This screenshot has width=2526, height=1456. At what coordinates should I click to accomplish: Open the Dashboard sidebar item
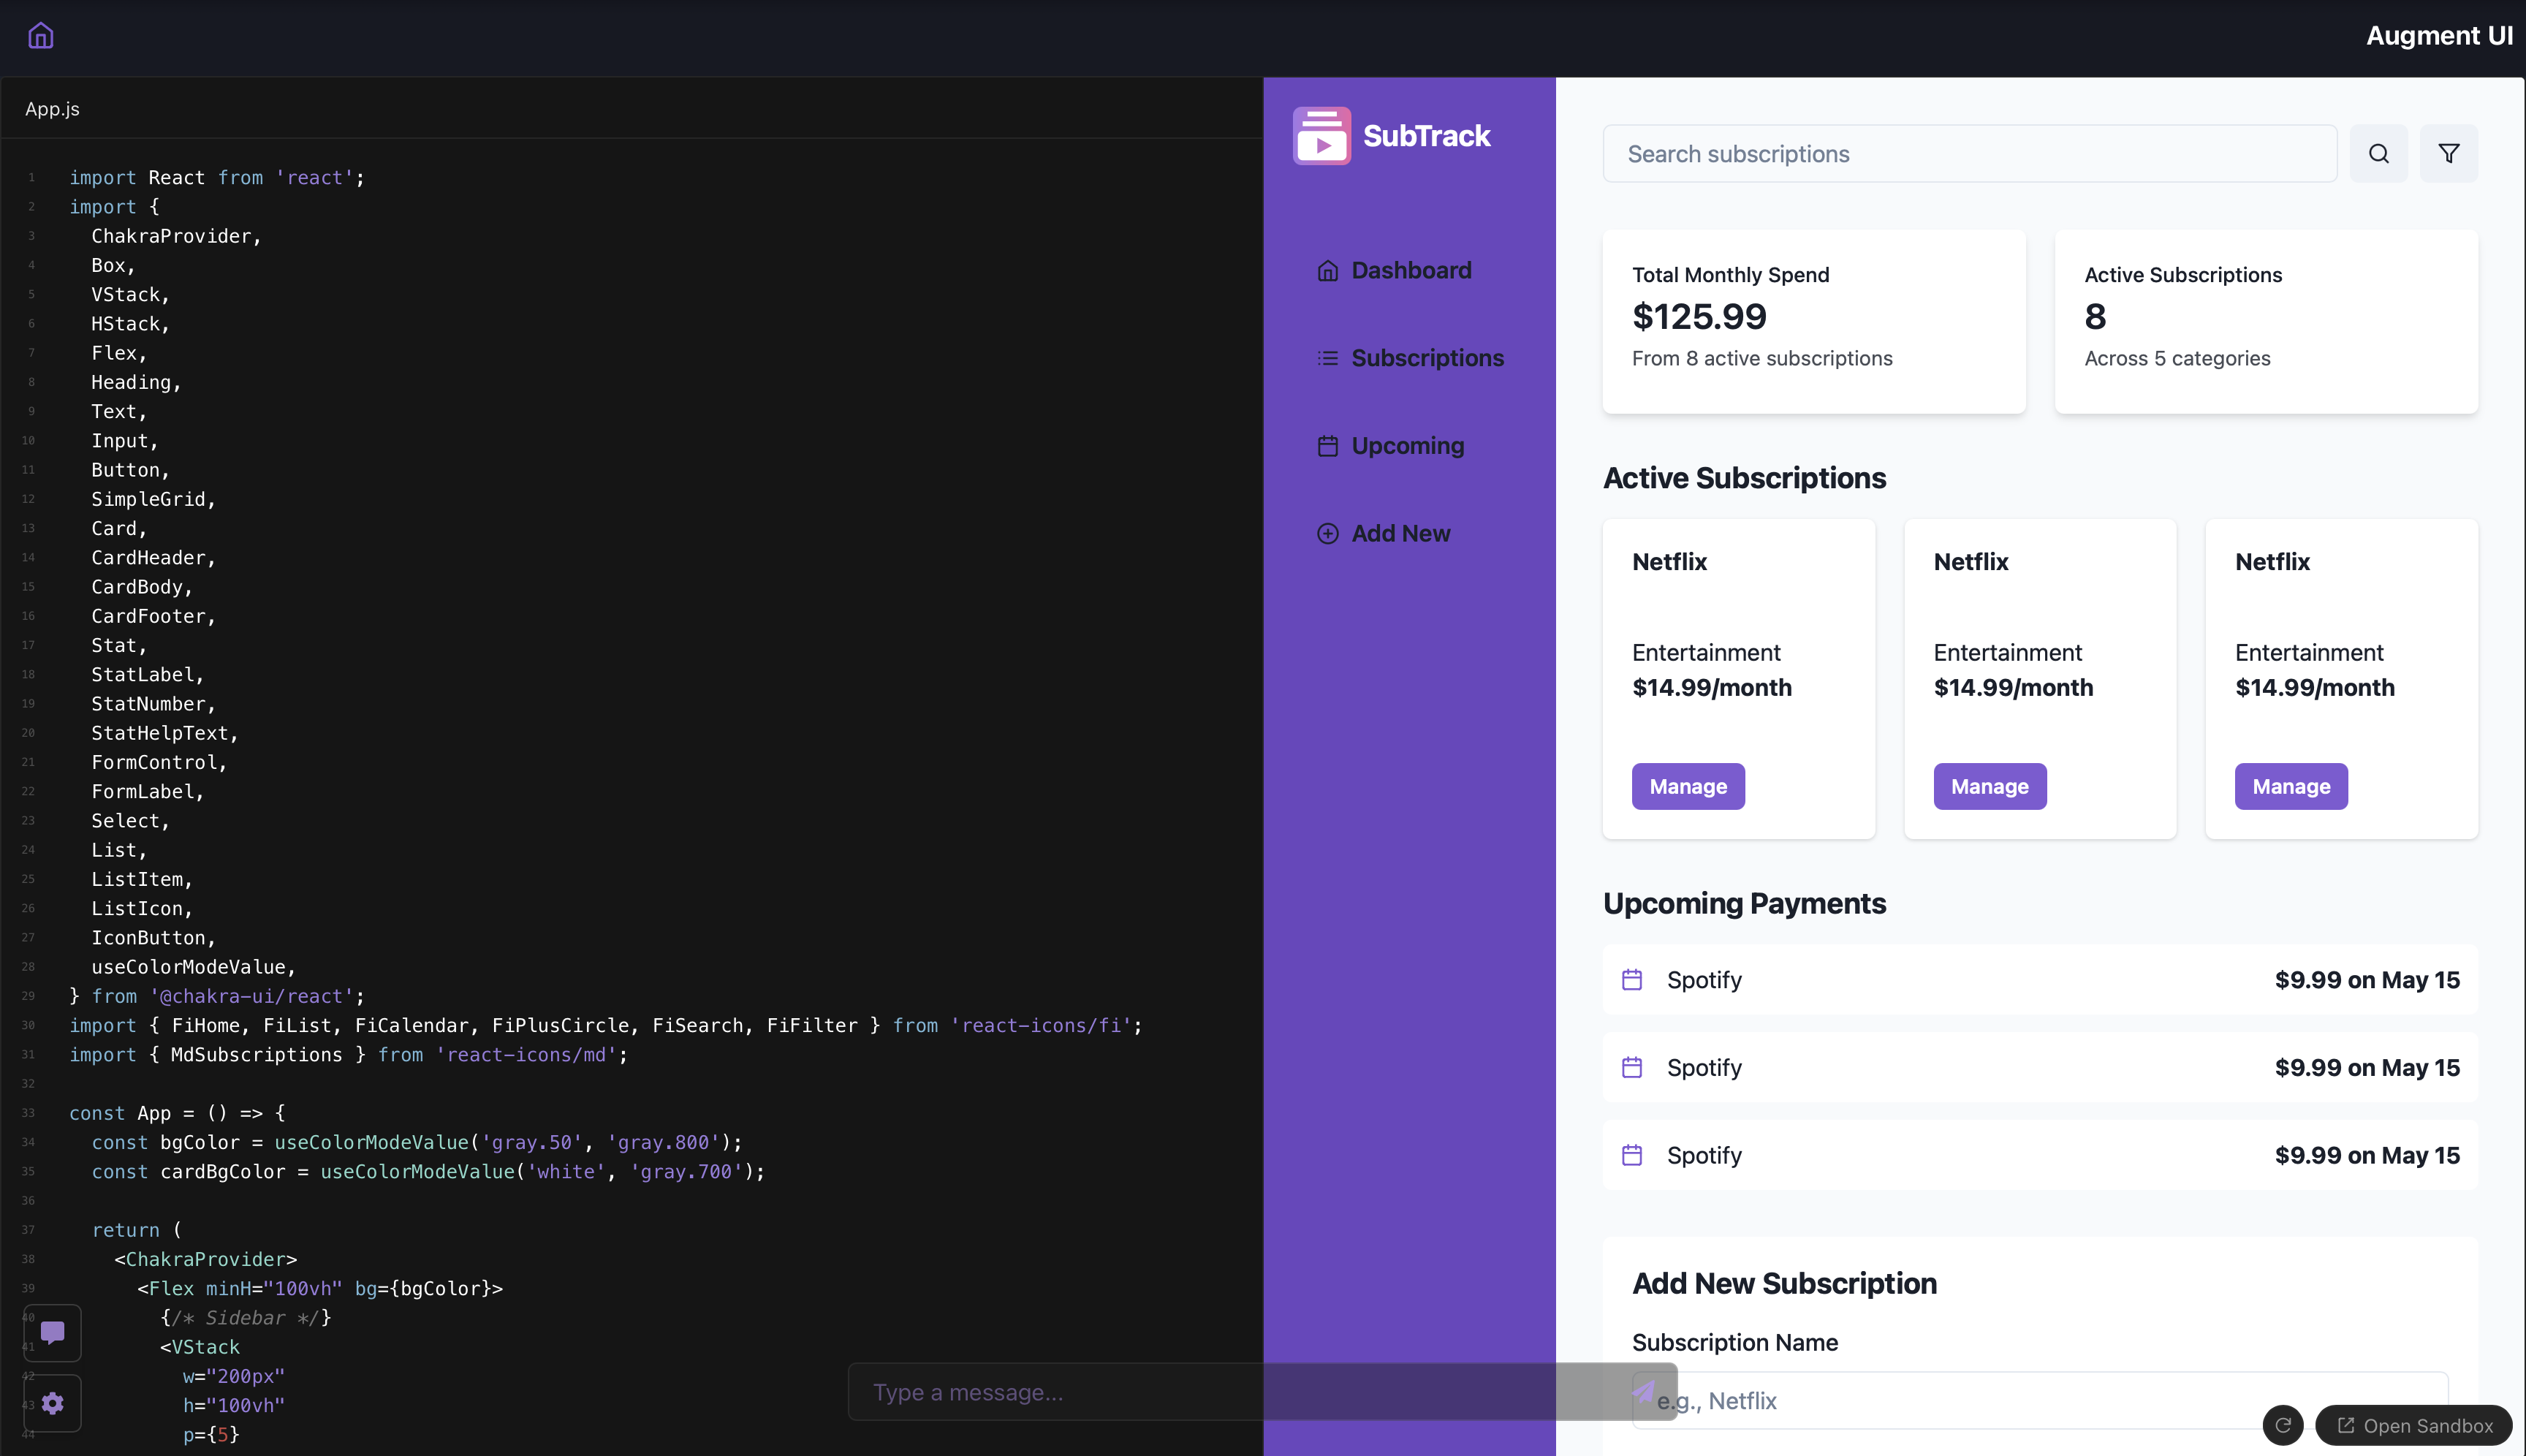click(x=1410, y=271)
